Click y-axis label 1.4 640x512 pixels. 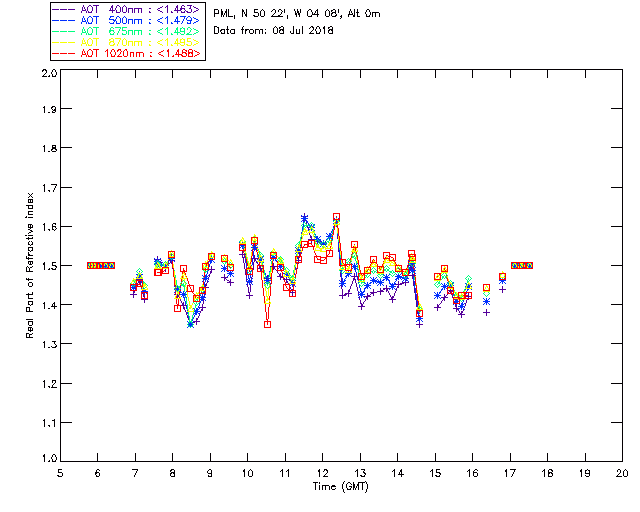(x=49, y=305)
